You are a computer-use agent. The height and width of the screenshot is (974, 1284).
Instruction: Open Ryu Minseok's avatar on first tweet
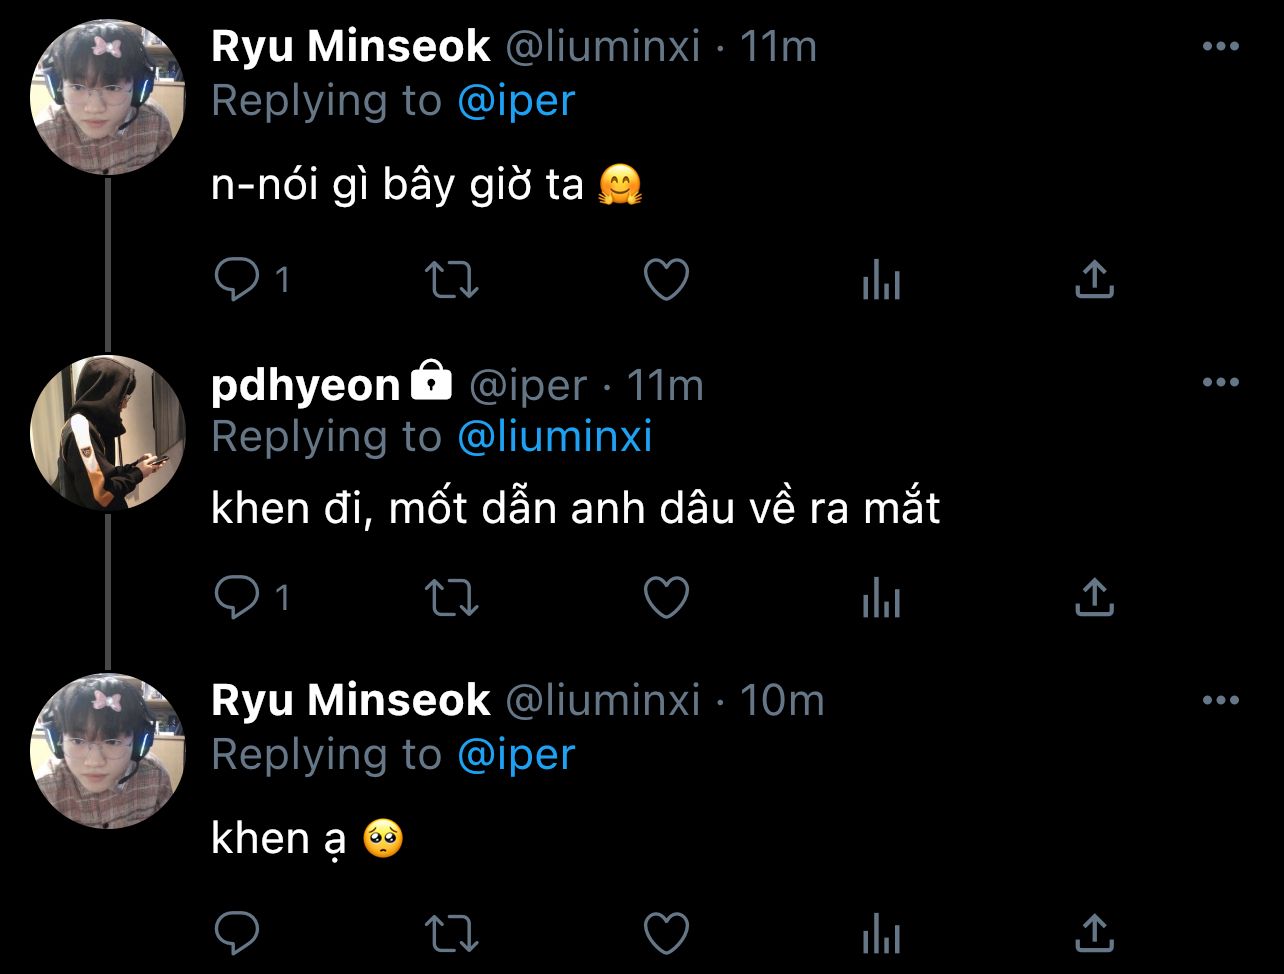tap(108, 97)
